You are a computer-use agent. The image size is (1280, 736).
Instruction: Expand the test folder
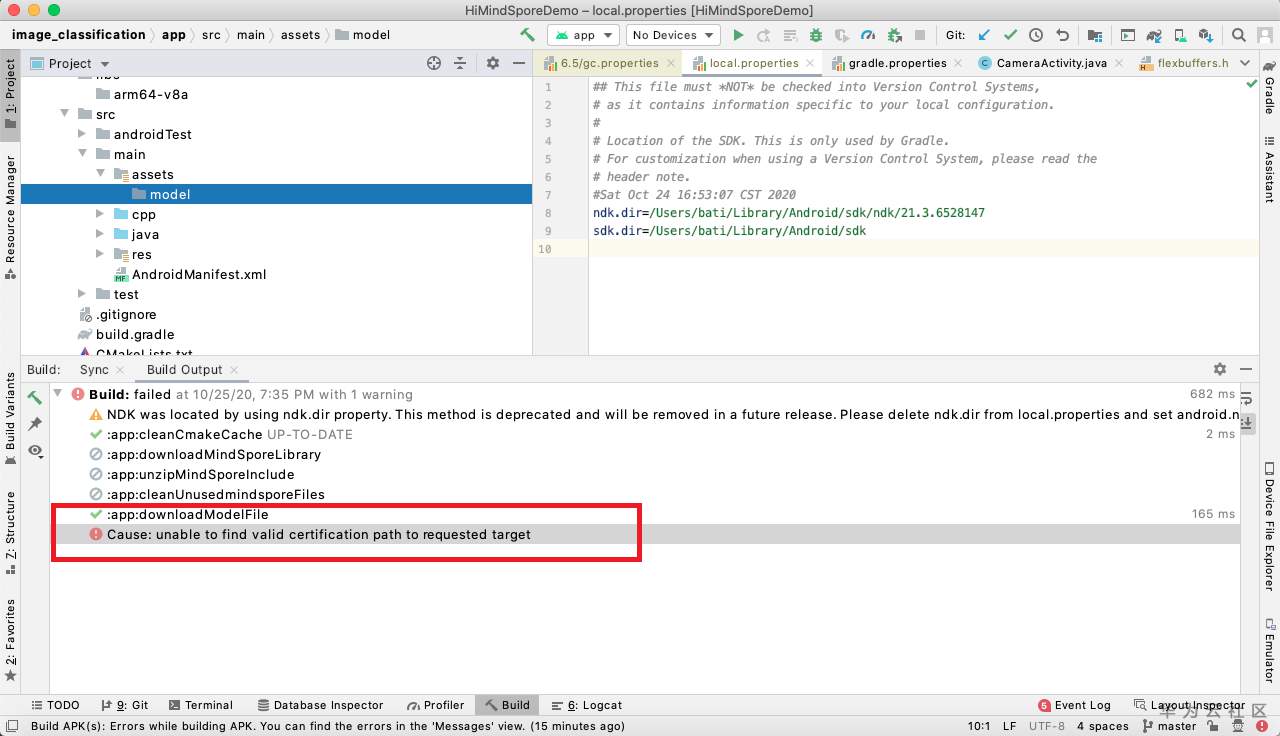pos(84,294)
